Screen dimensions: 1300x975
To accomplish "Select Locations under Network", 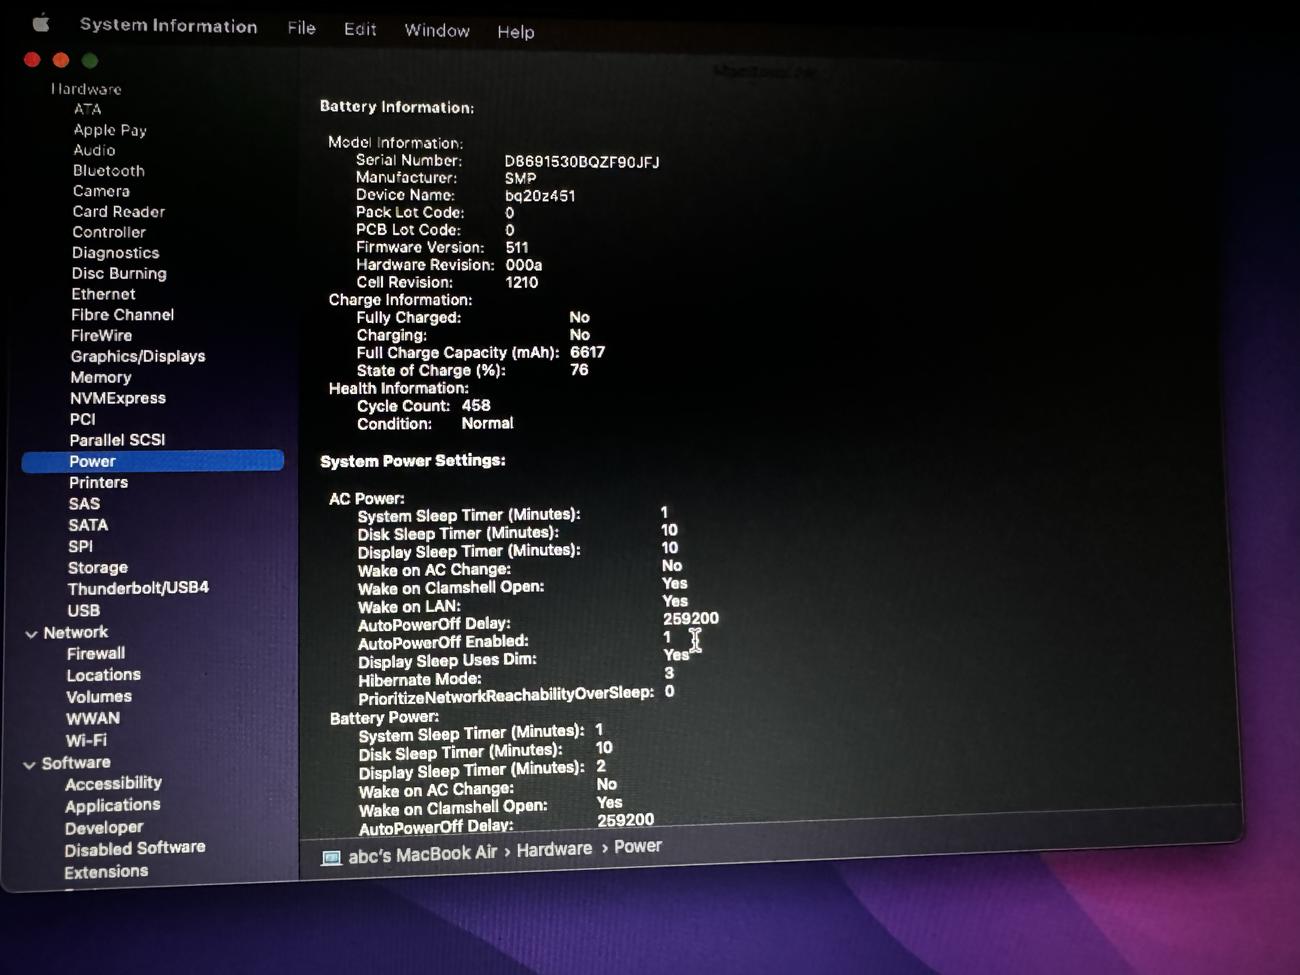I will 103,675.
